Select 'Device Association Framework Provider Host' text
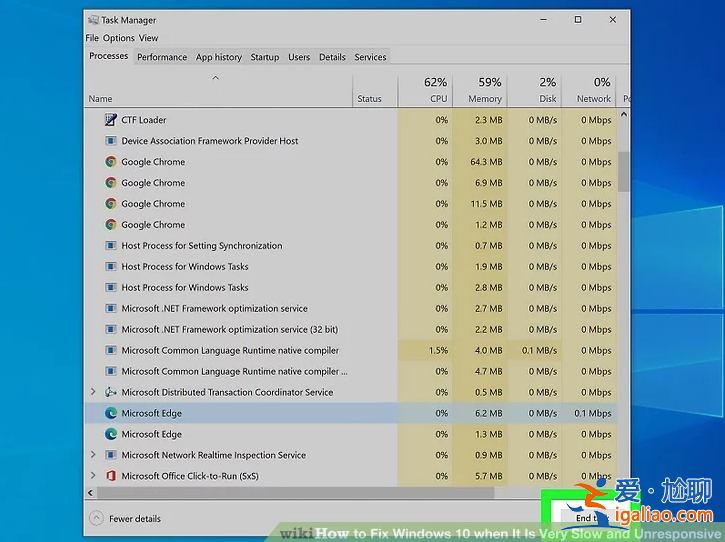 tap(210, 141)
